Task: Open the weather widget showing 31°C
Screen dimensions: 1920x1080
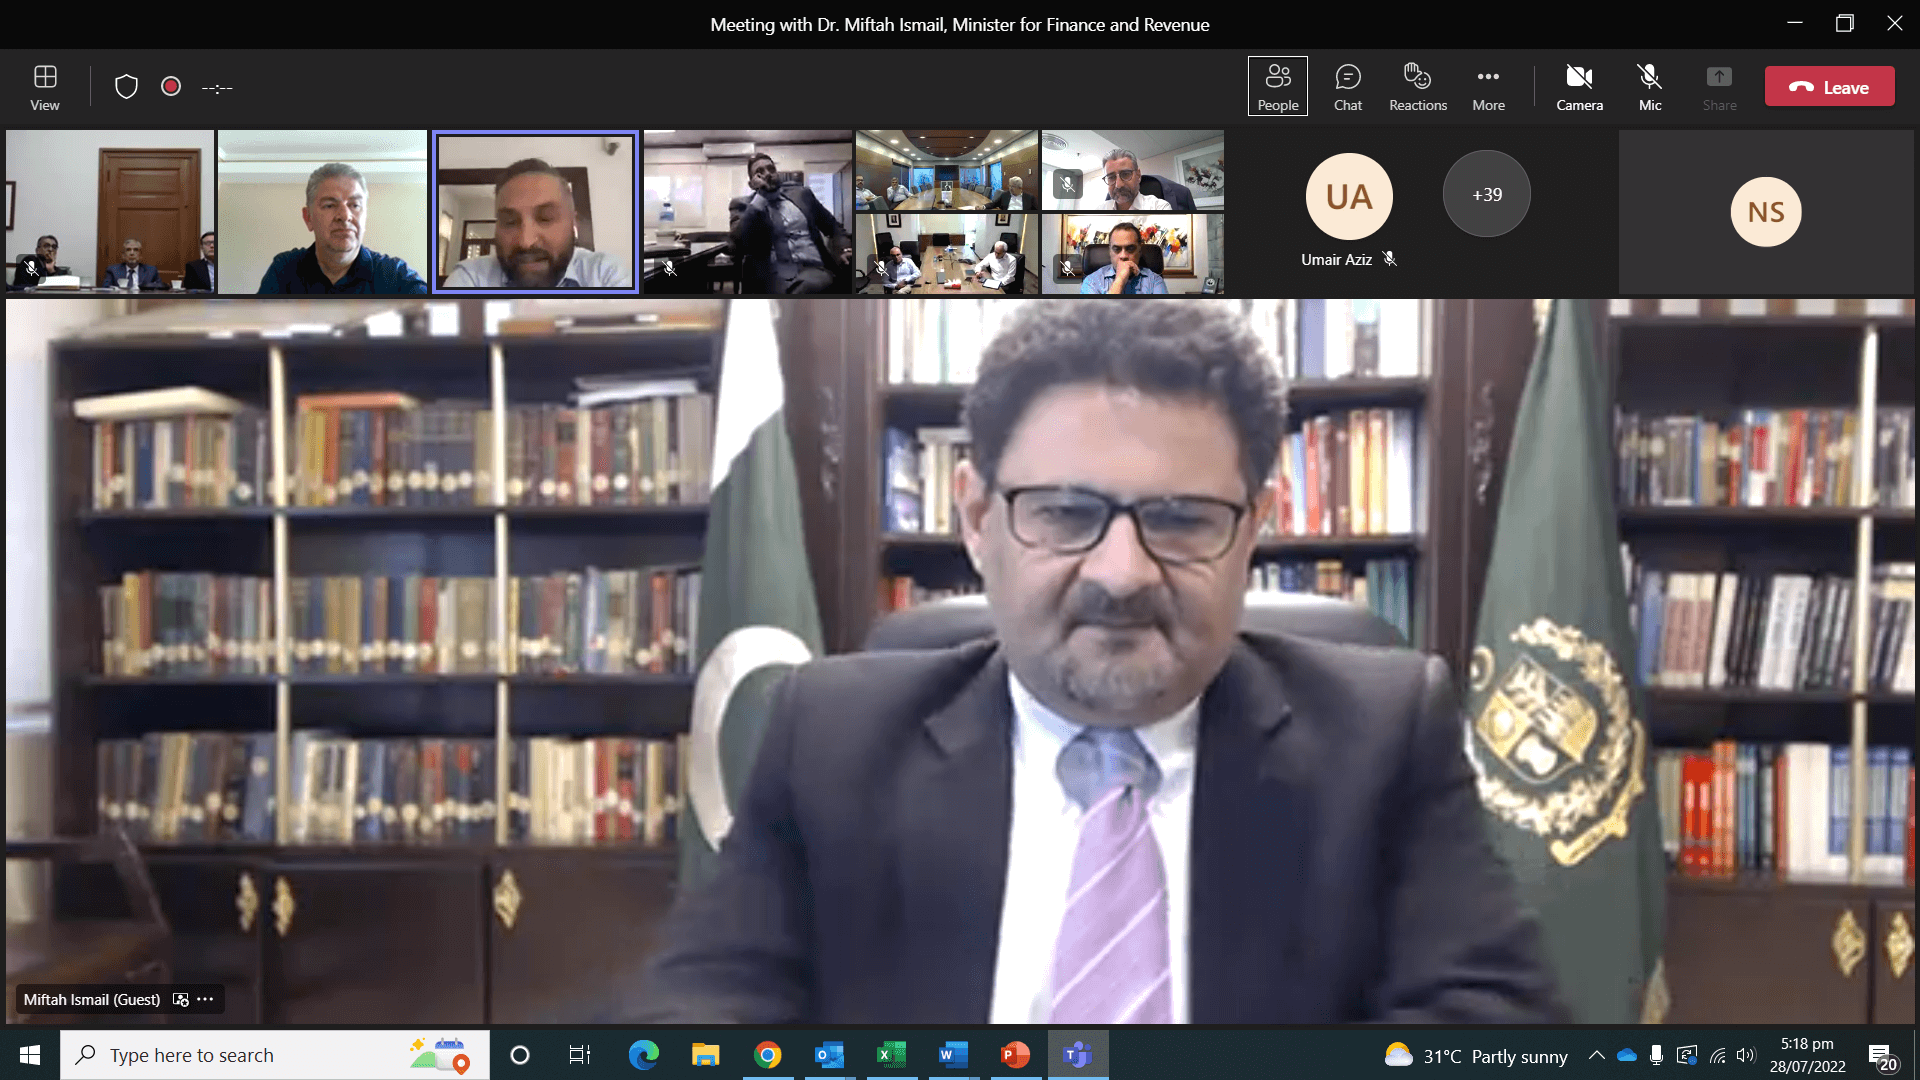Action: tap(1475, 1055)
